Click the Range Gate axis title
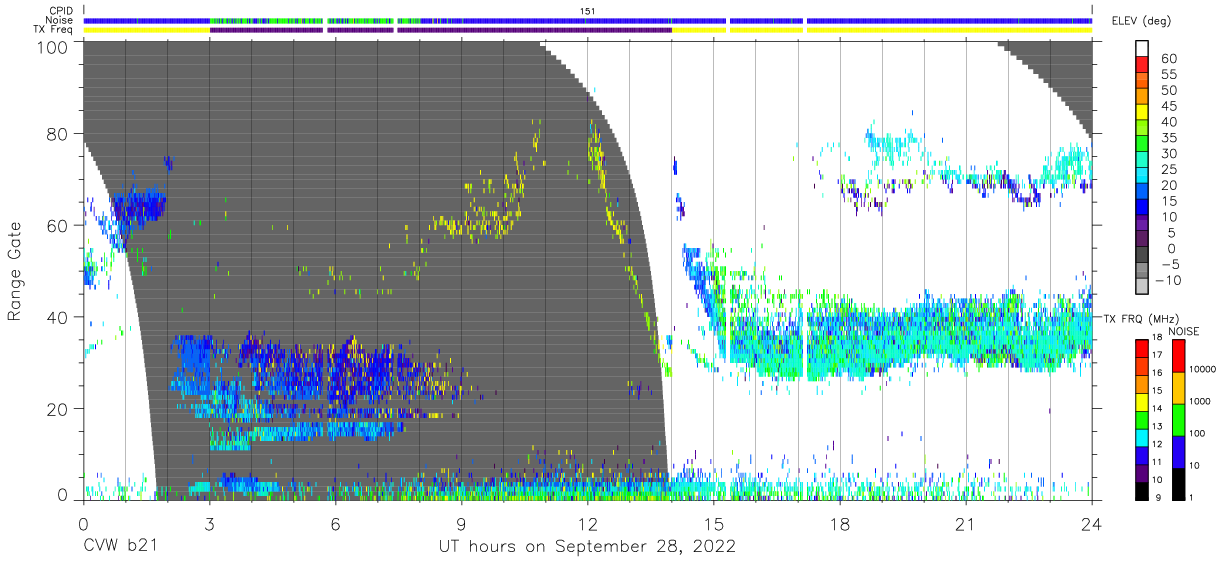Viewport: 1228px width, 567px height. tap(15, 271)
